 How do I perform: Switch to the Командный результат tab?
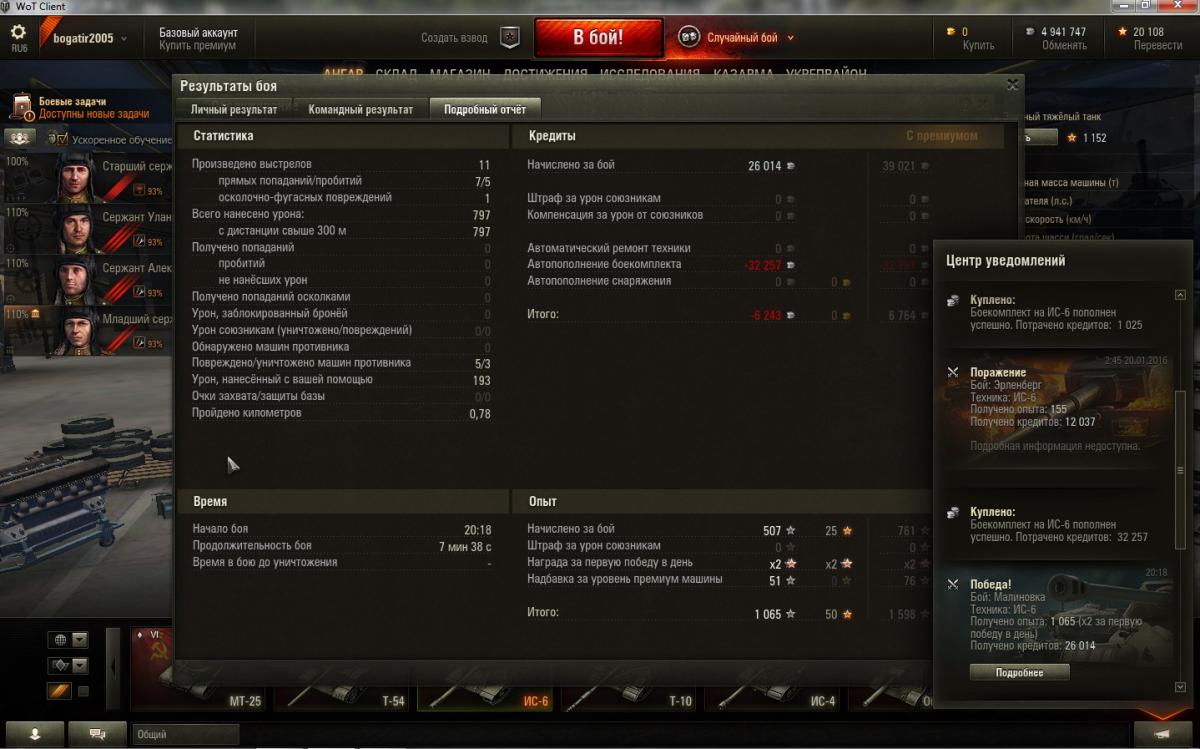pyautogui.click(x=360, y=109)
